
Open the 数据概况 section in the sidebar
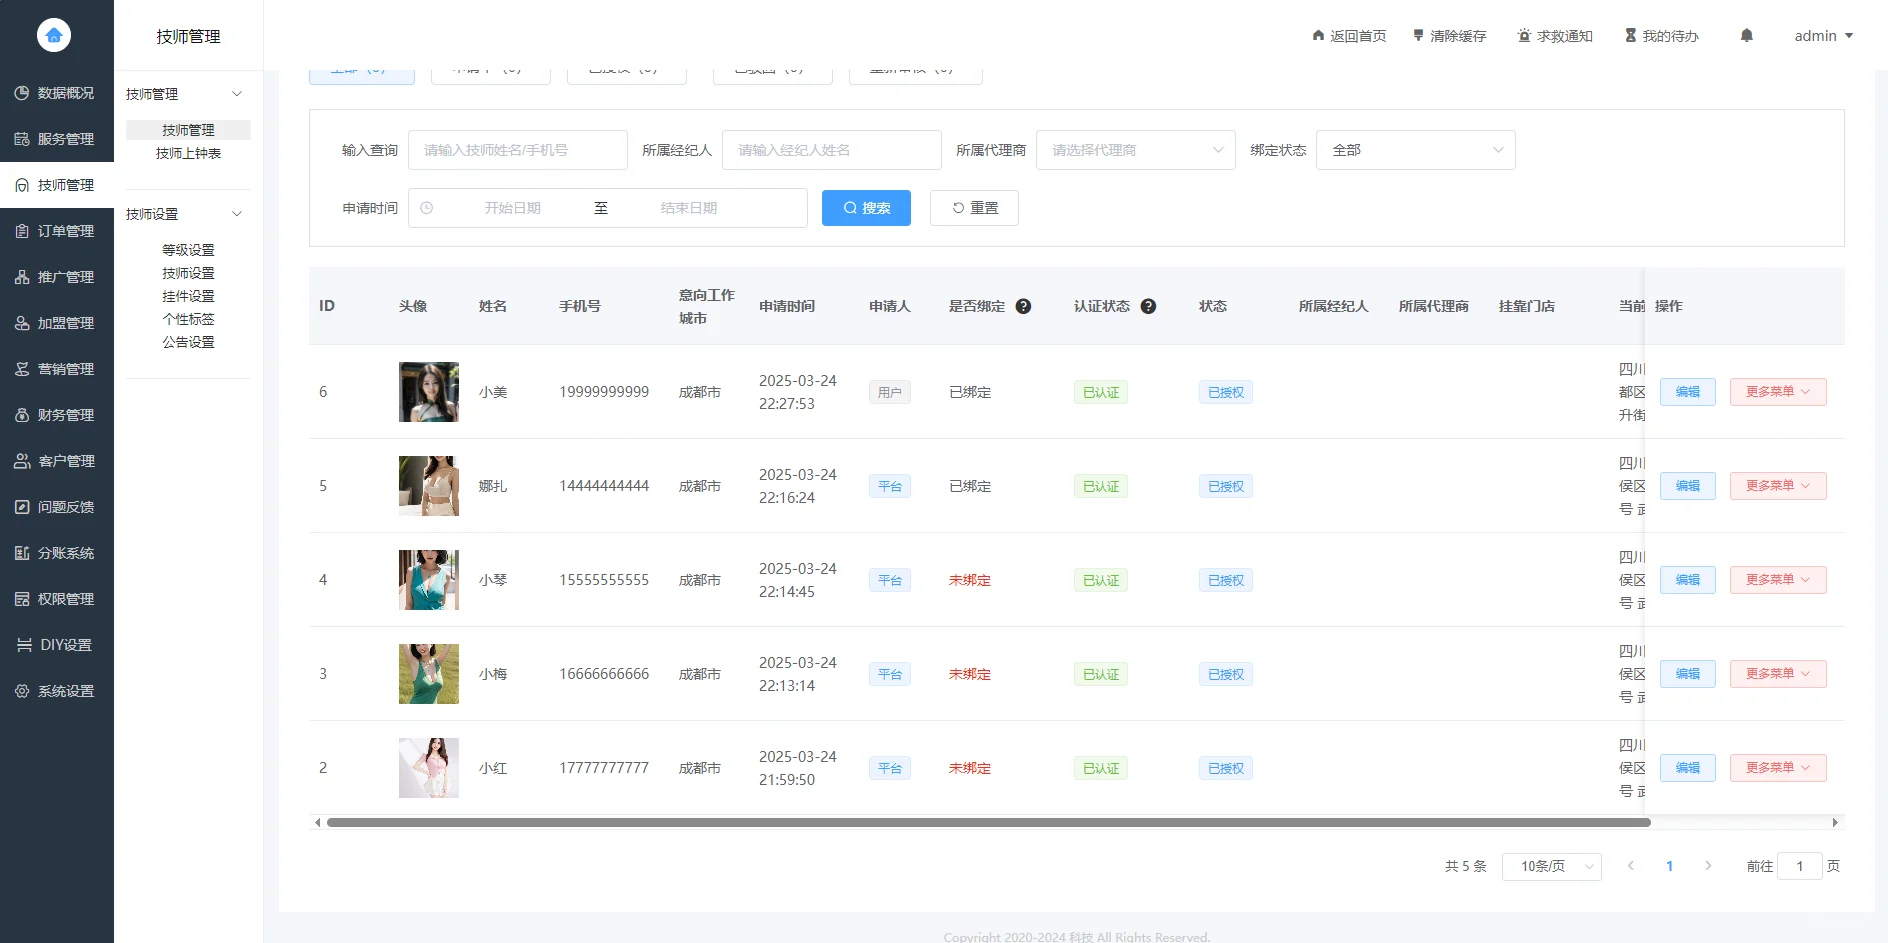pyautogui.click(x=57, y=93)
